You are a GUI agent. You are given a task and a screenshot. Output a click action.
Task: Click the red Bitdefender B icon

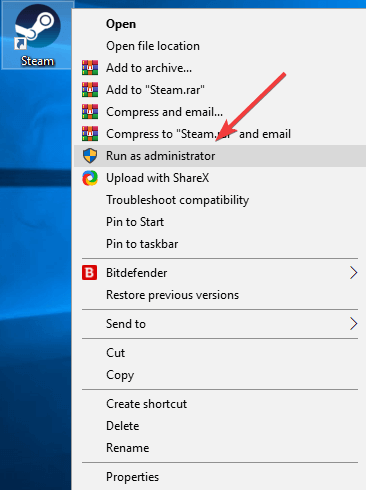click(x=90, y=273)
